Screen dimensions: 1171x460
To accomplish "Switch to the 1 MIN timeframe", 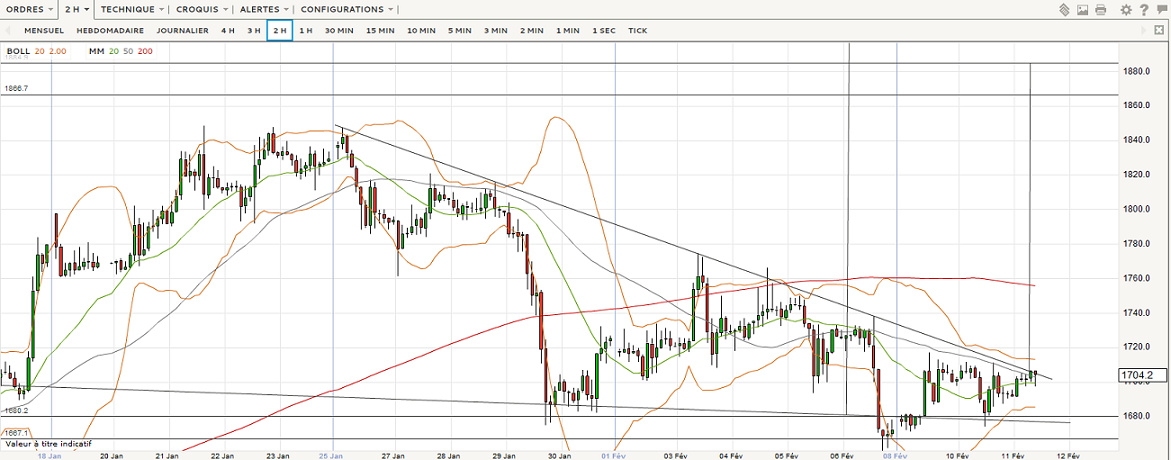I will (x=568, y=31).
